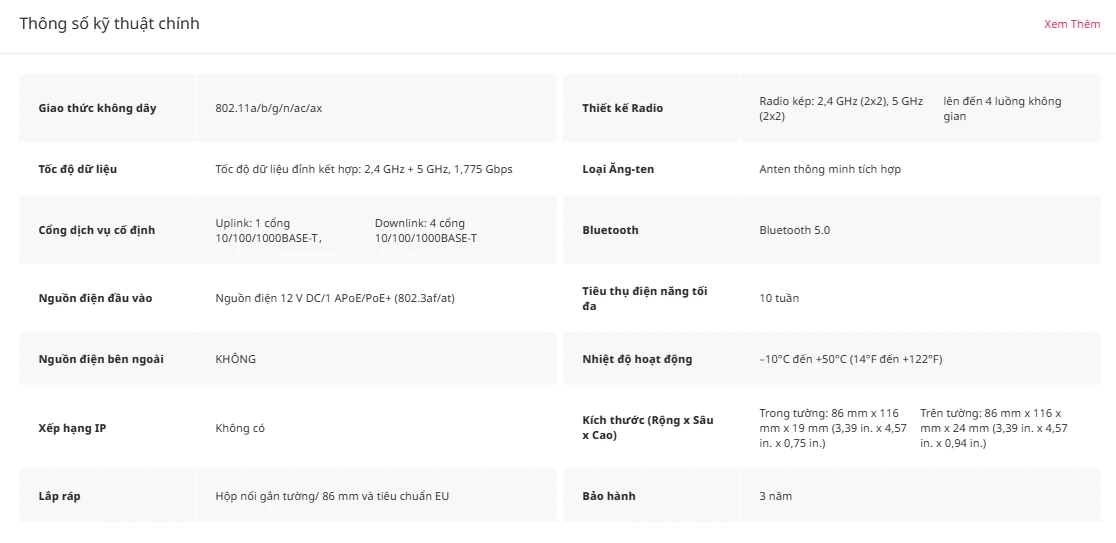The height and width of the screenshot is (543, 1116).
Task: Select the Tốc độ dữ liệu label
Action: [x=78, y=169]
